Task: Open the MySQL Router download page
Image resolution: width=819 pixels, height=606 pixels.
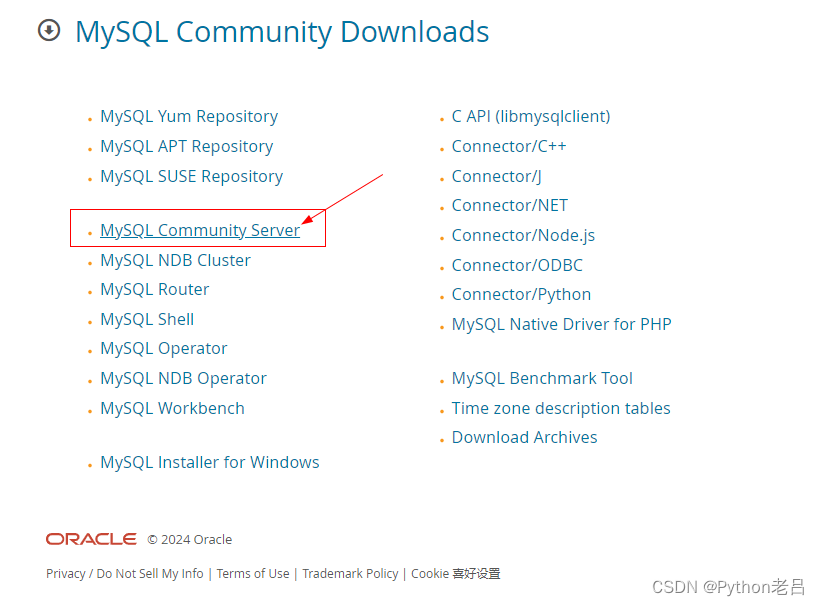Action: pyautogui.click(x=154, y=289)
